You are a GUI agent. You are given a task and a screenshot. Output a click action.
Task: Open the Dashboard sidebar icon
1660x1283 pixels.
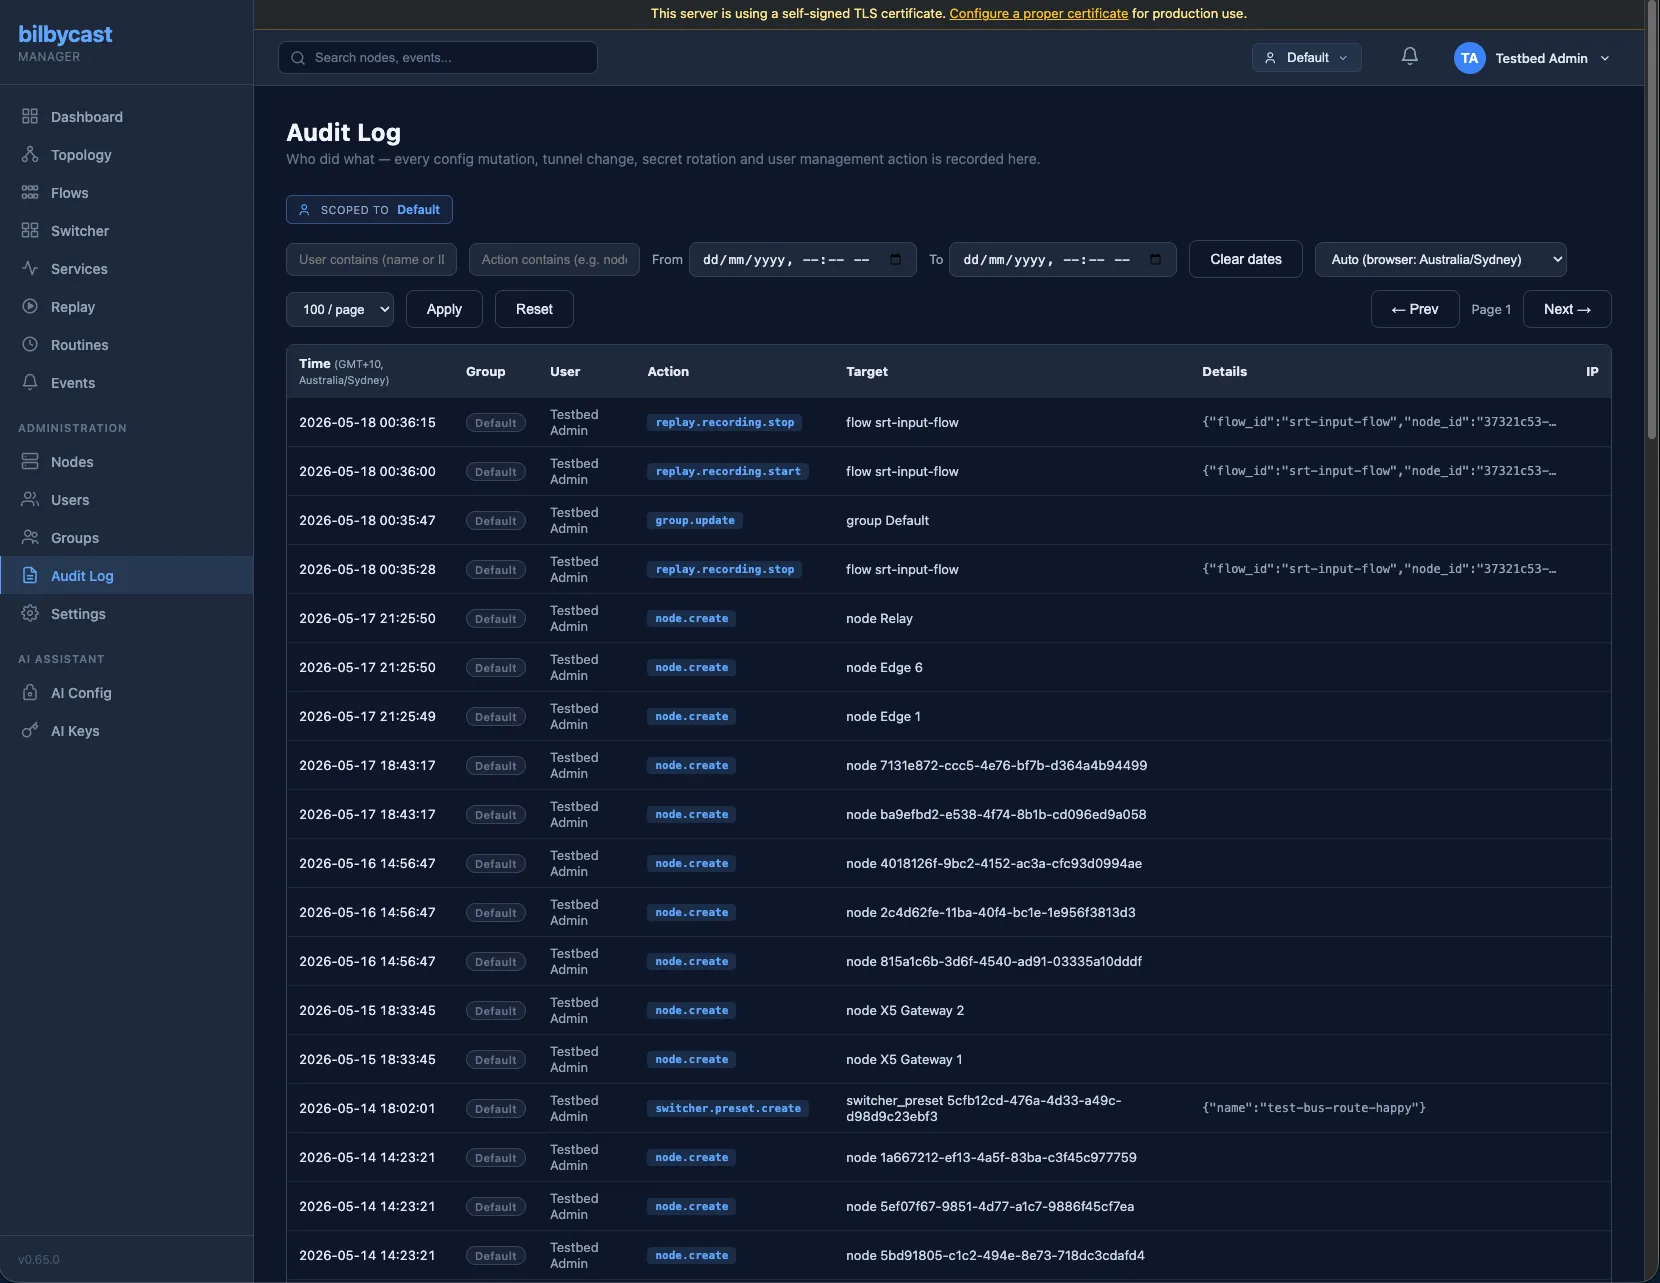point(30,117)
